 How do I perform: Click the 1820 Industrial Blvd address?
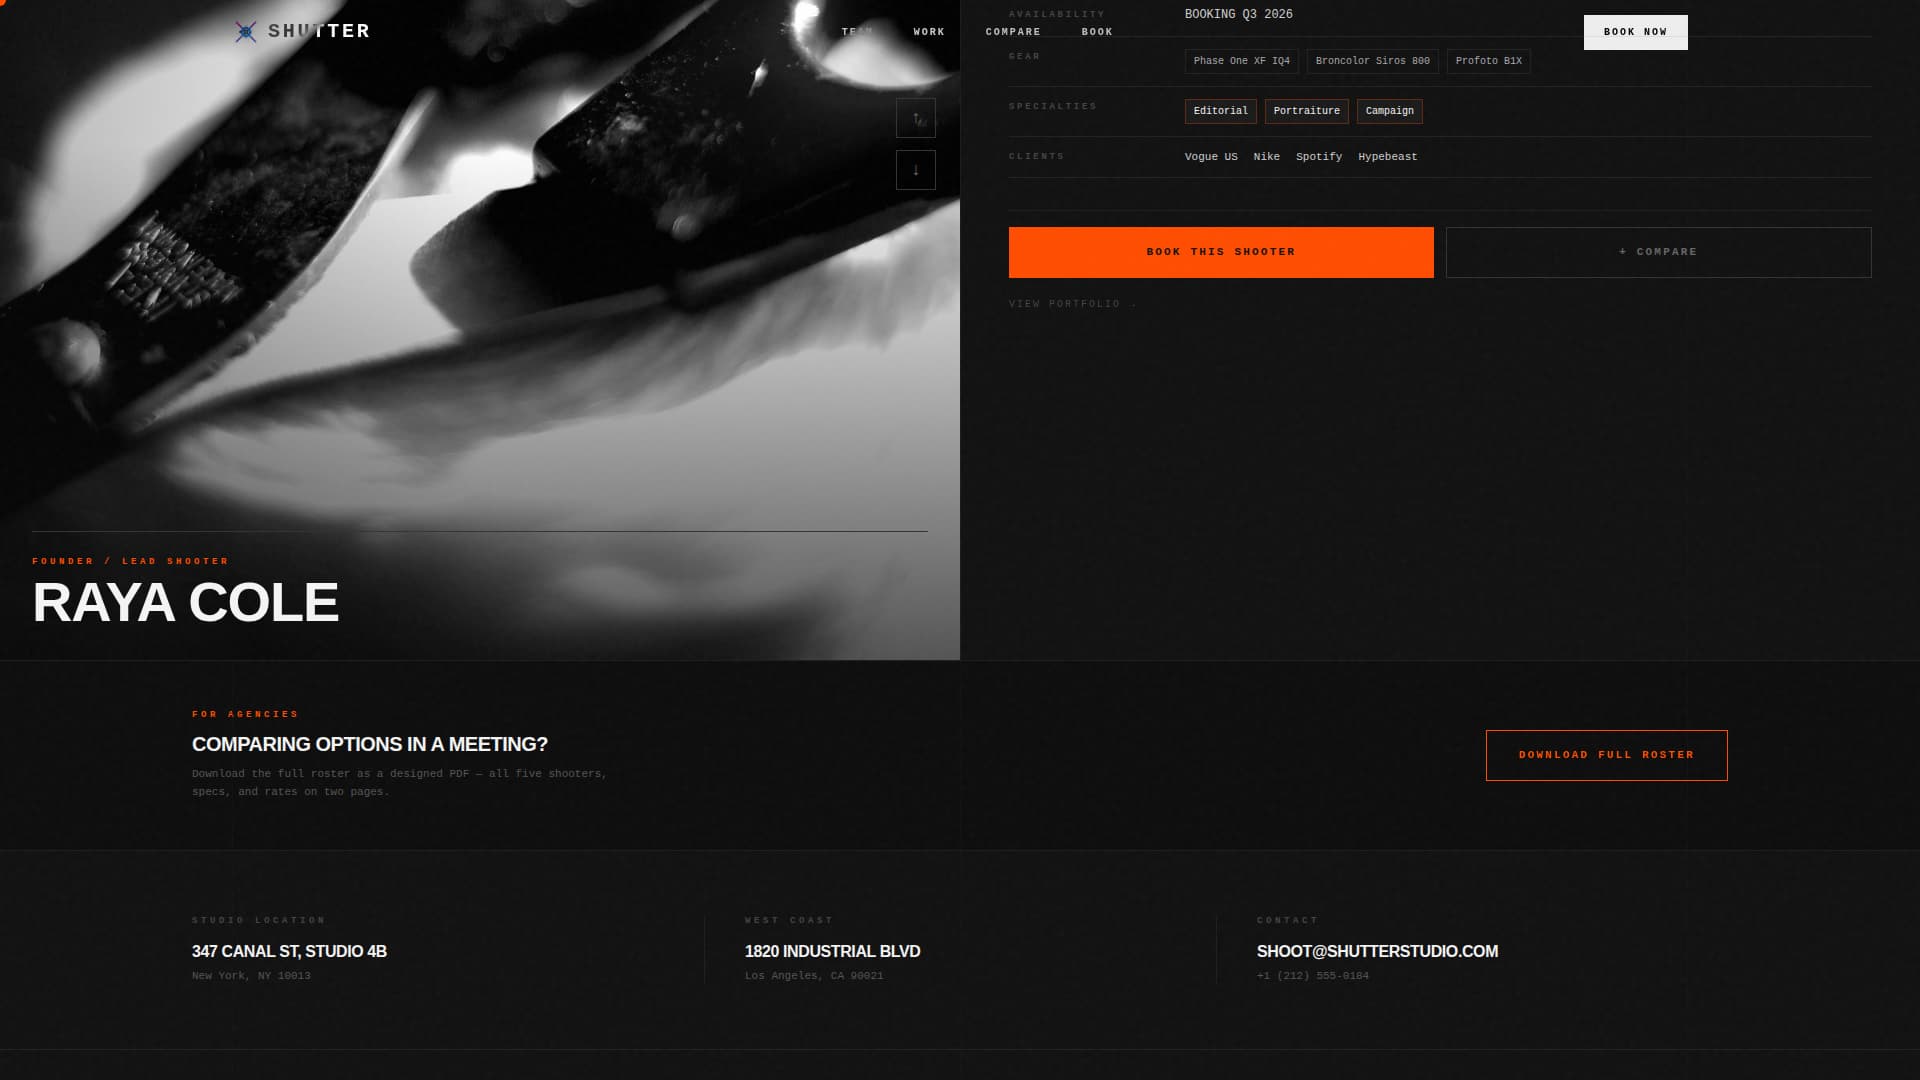point(833,952)
